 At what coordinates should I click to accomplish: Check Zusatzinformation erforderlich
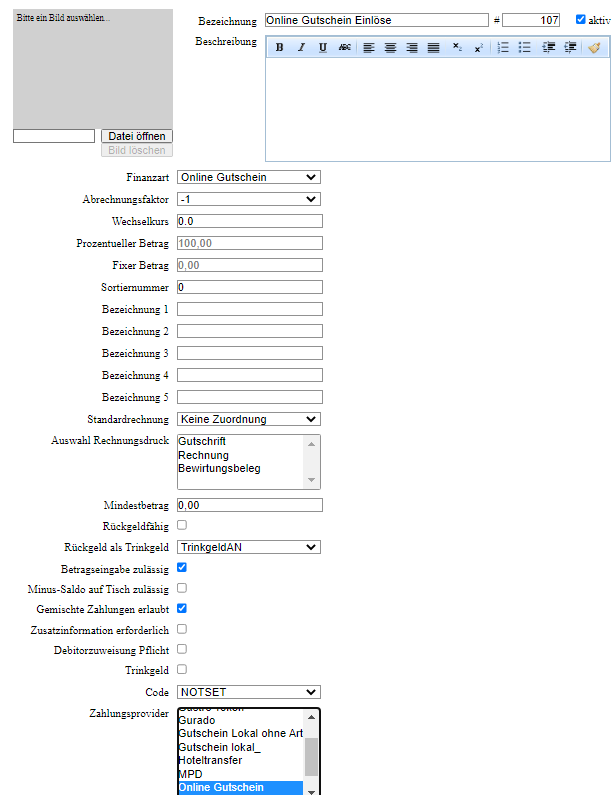coord(182,629)
